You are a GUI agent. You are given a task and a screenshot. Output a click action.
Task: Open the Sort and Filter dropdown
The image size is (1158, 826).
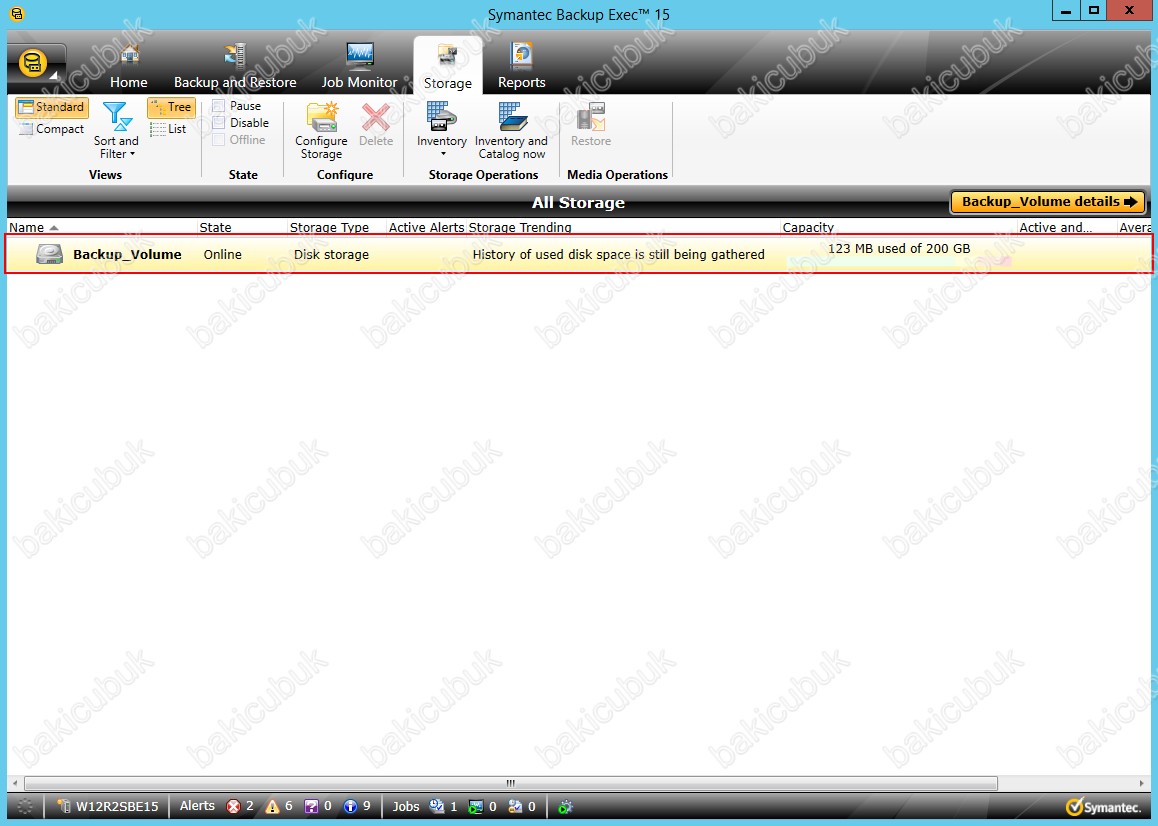tap(116, 130)
